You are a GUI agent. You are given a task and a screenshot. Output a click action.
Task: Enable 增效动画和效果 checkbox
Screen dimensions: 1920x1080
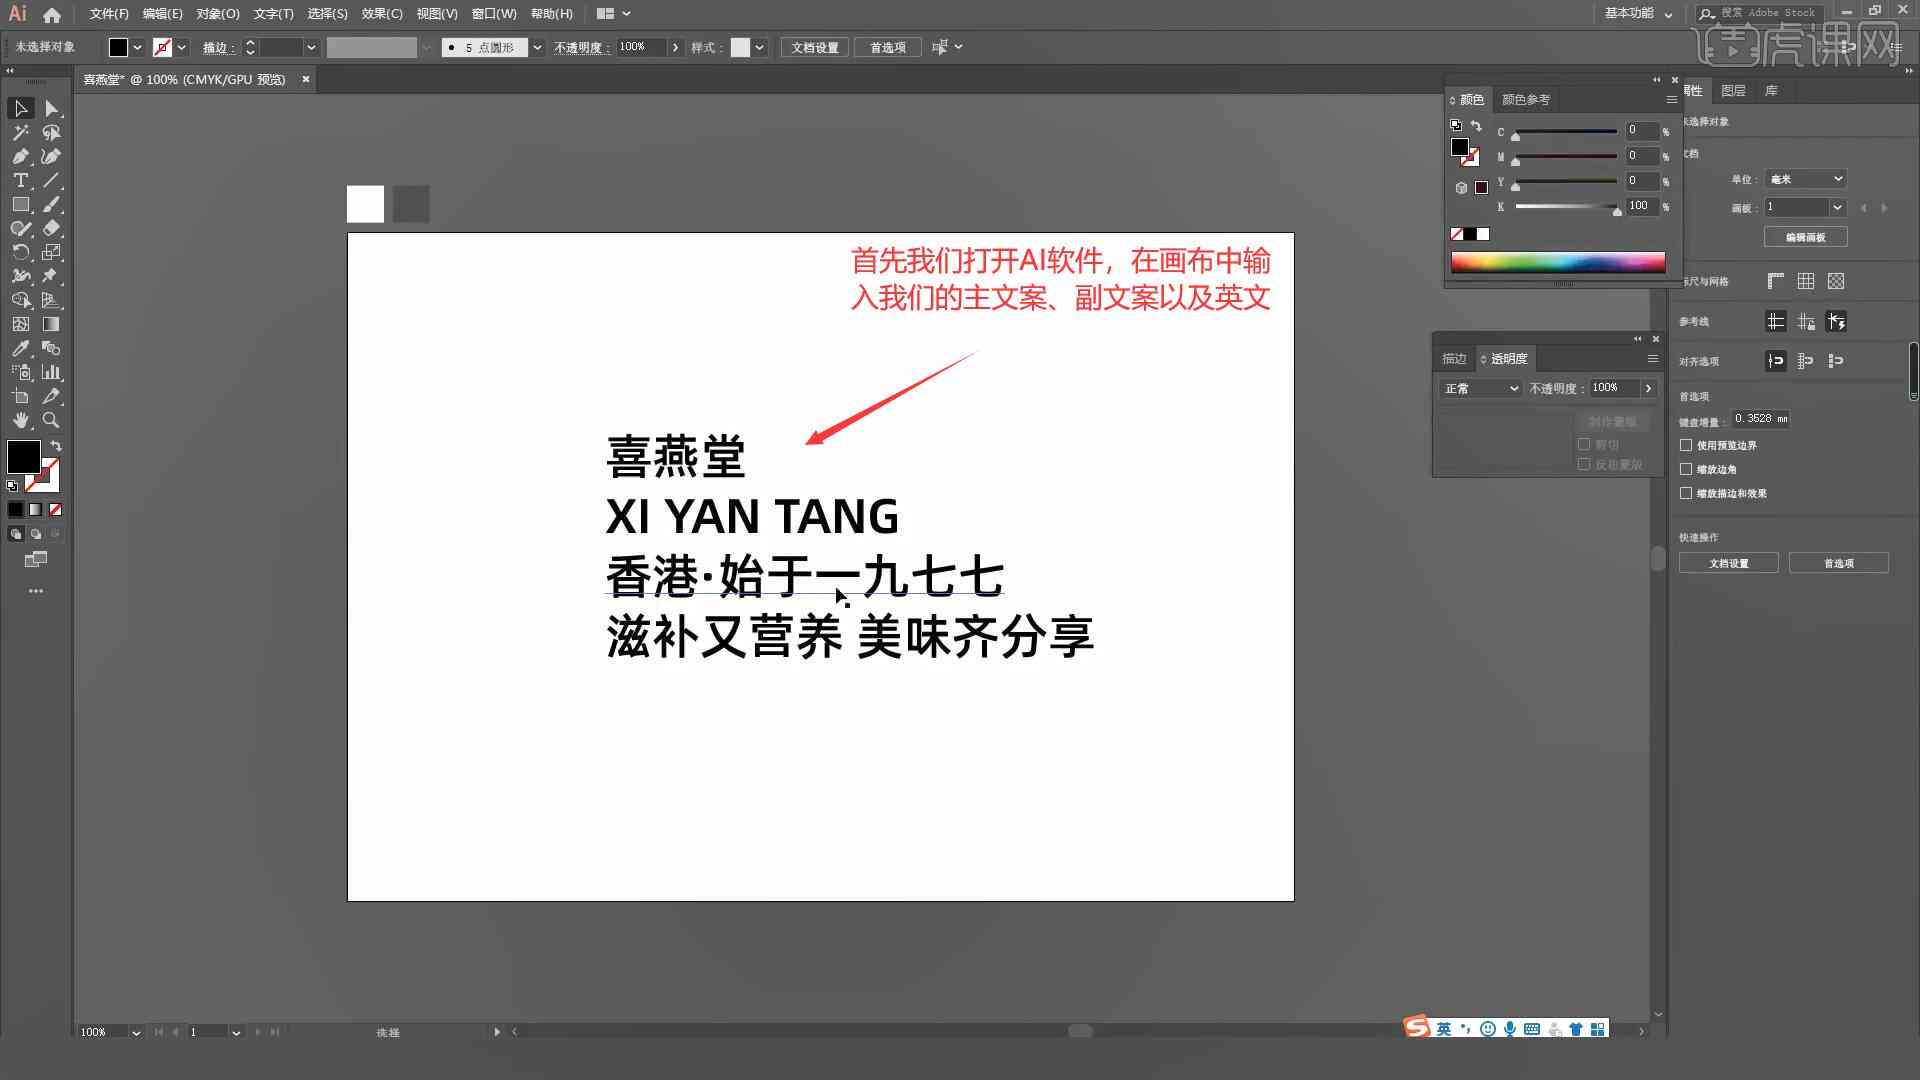click(x=1689, y=493)
